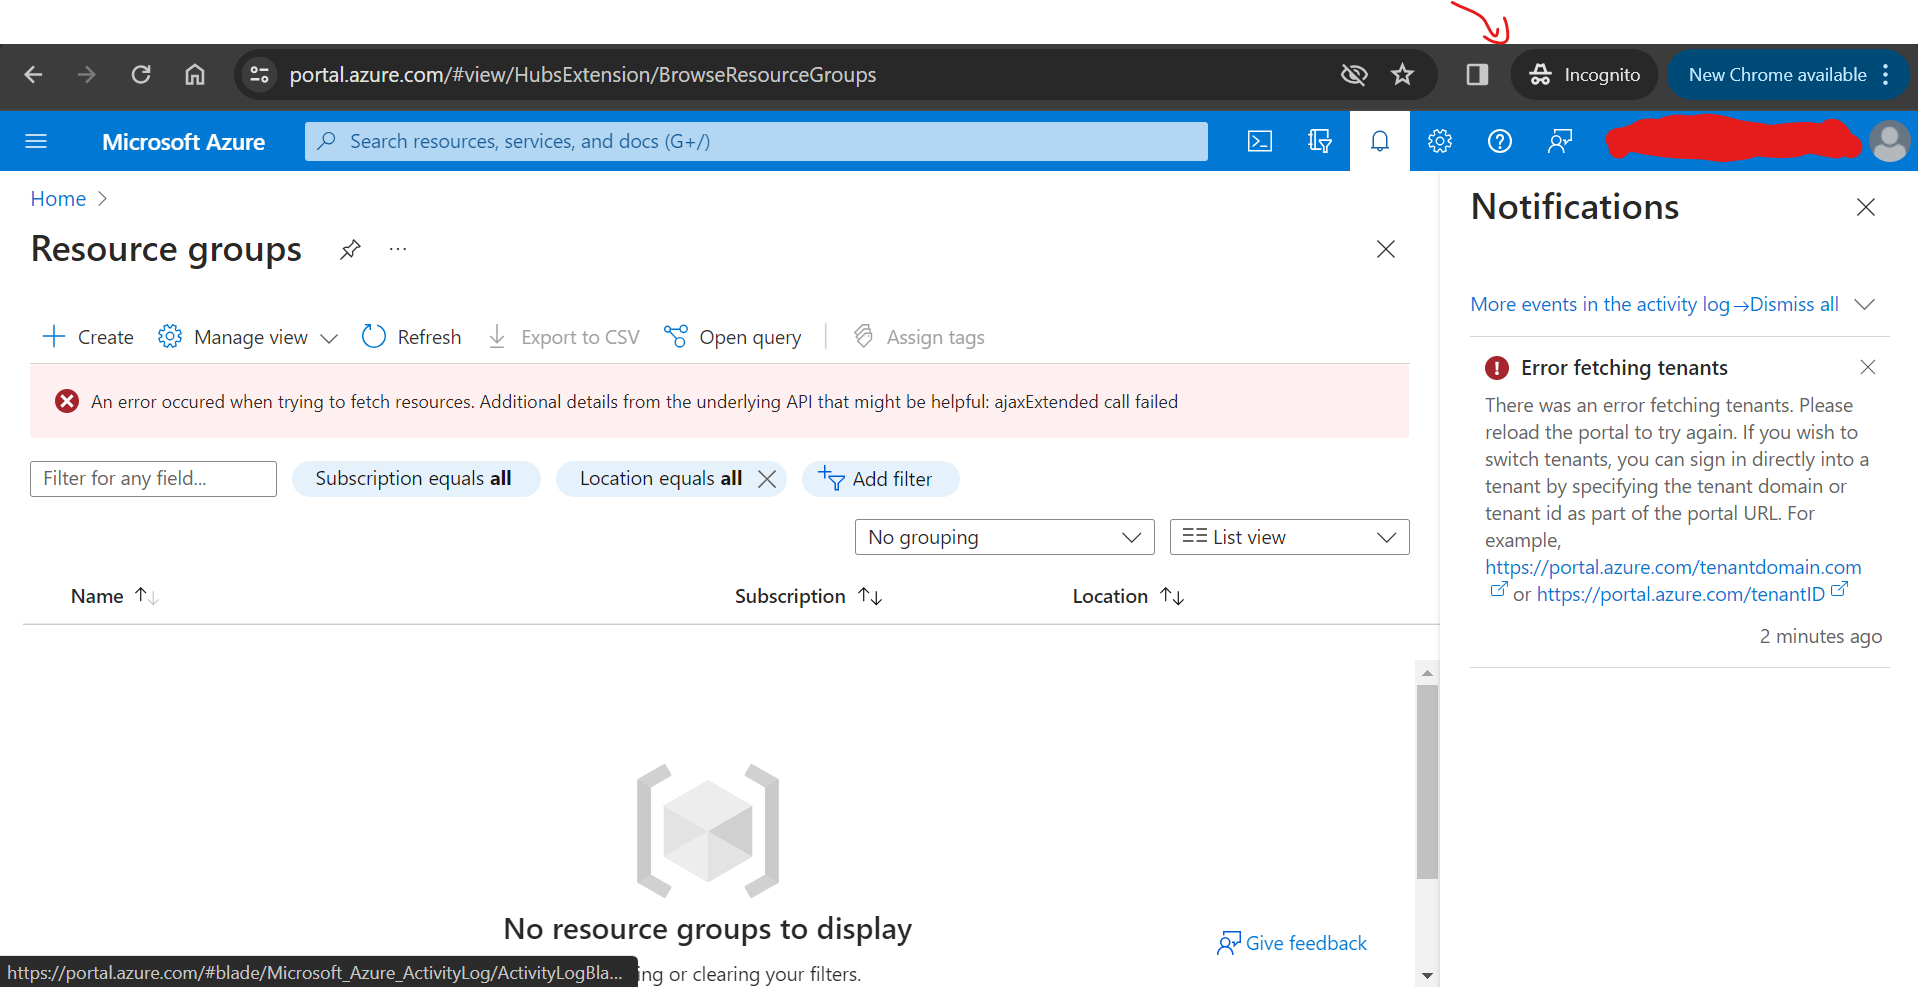Screen dimensions: 1918x987
Task: Open the account avatar menu
Action: [x=1890, y=141]
